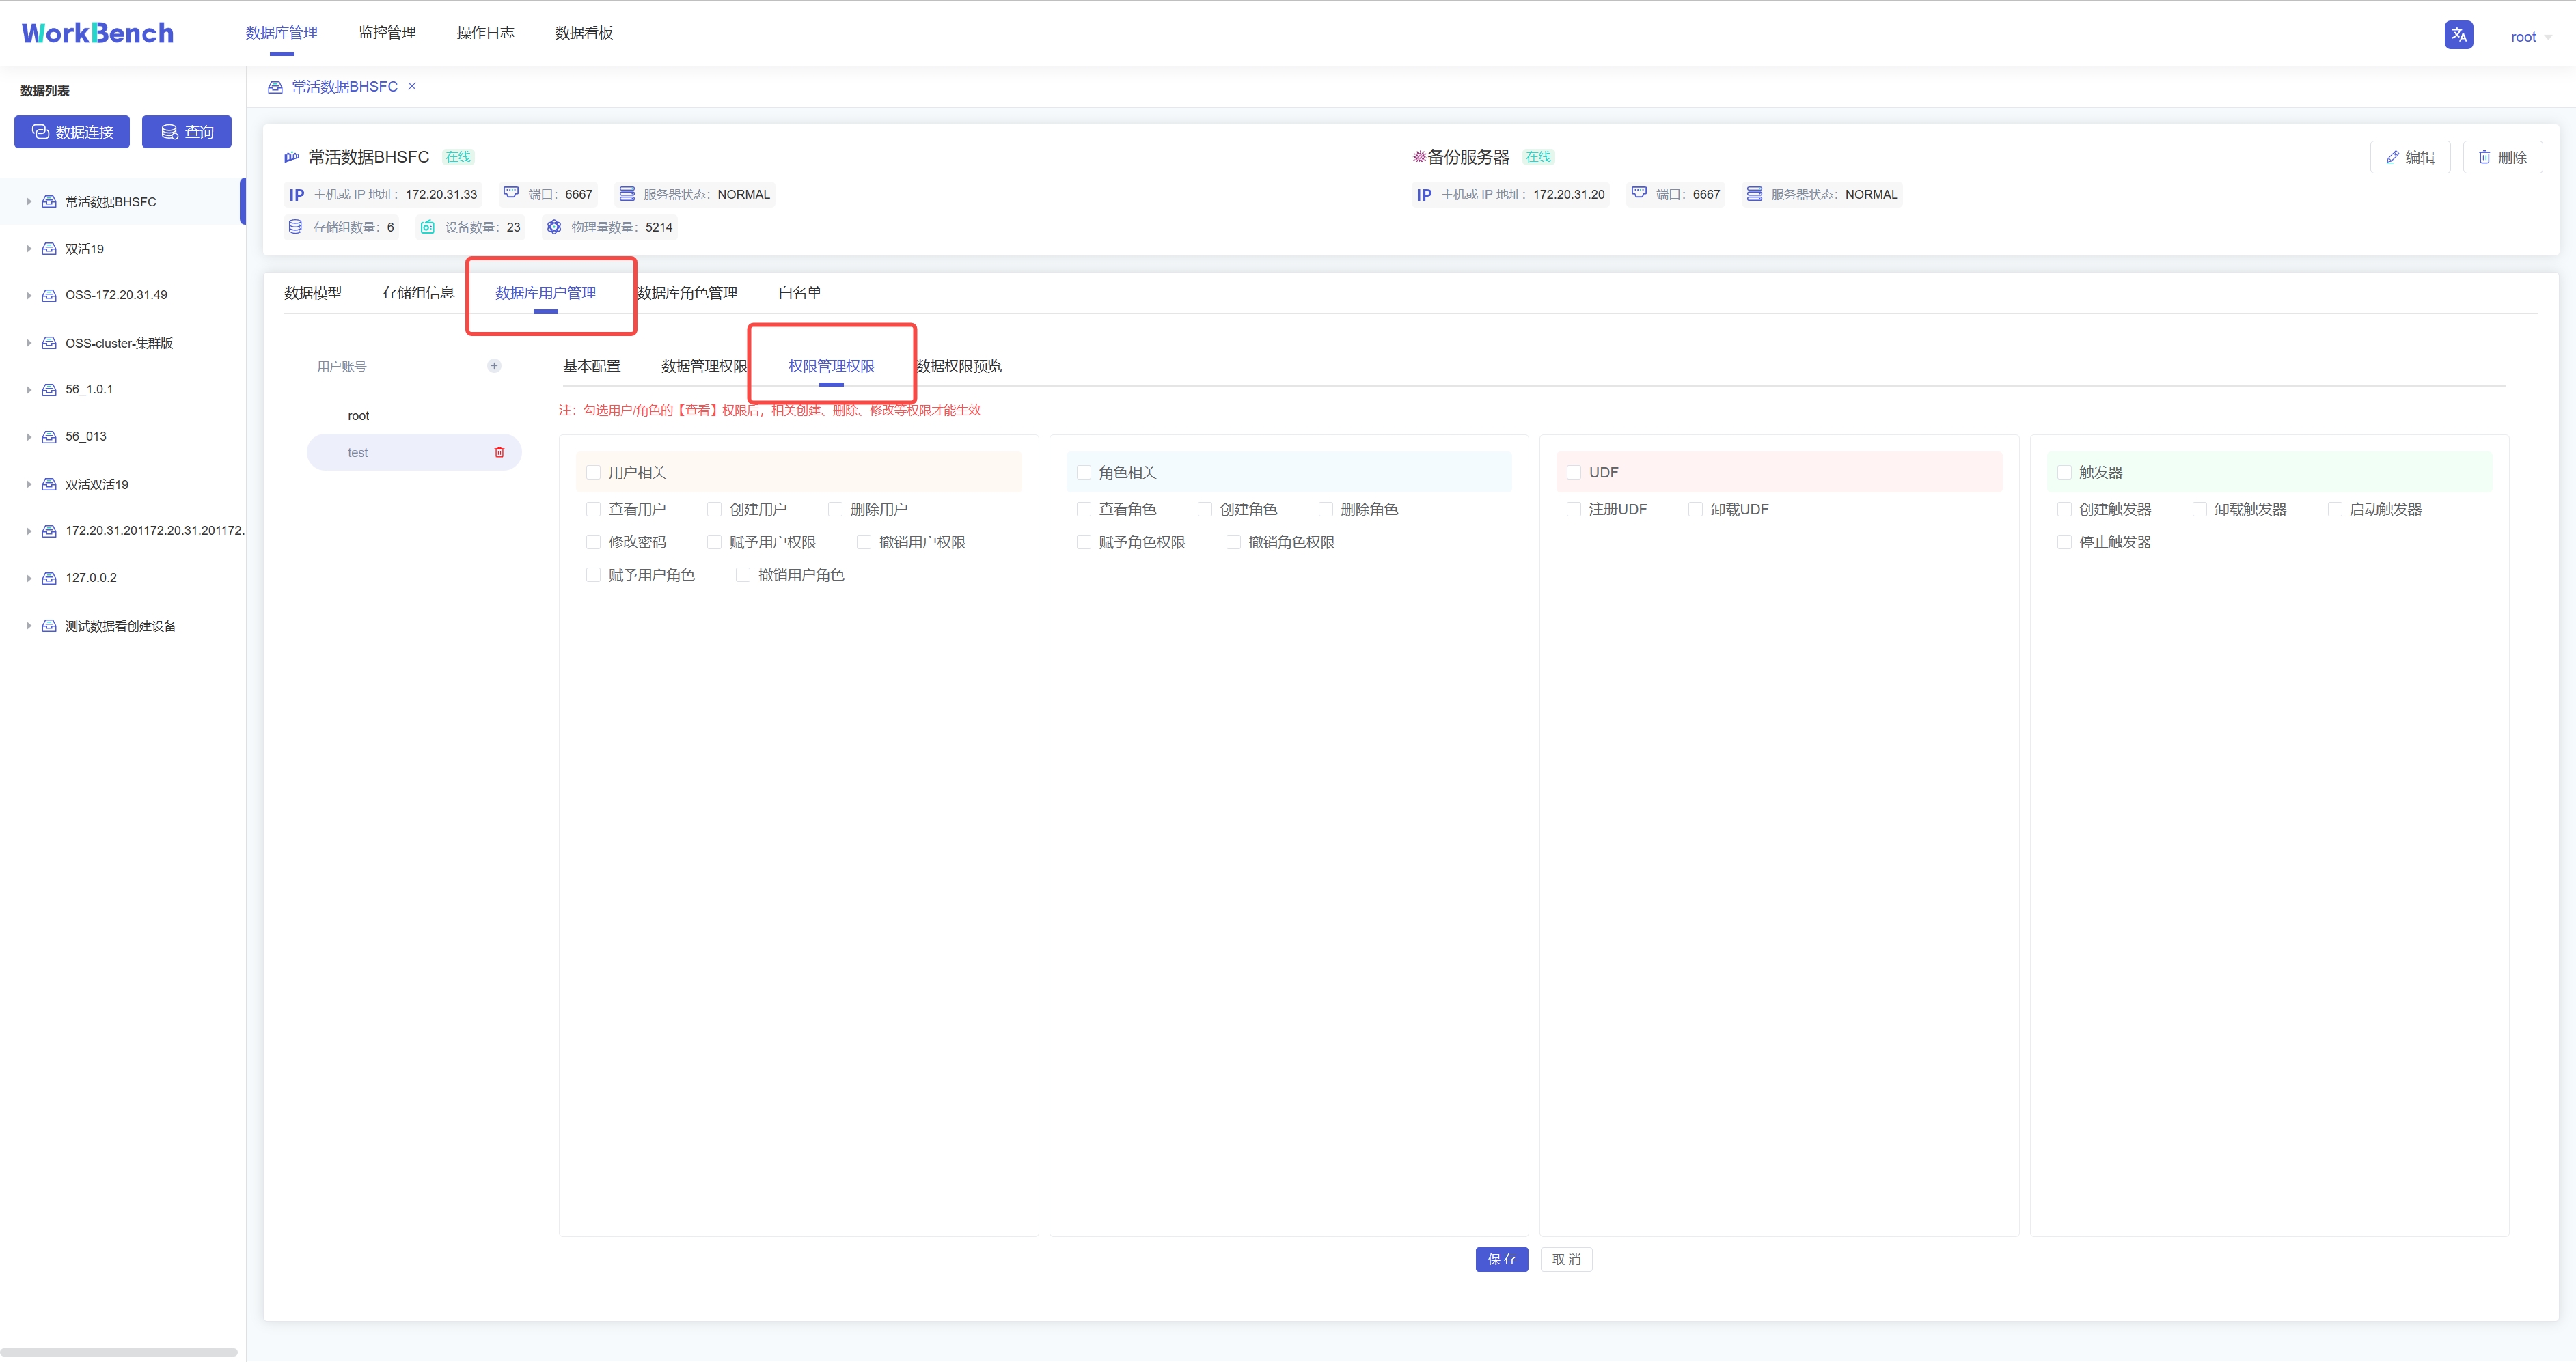Screen dimensions: 2576x1362
Task: Select the test user in the list
Action: [358, 452]
